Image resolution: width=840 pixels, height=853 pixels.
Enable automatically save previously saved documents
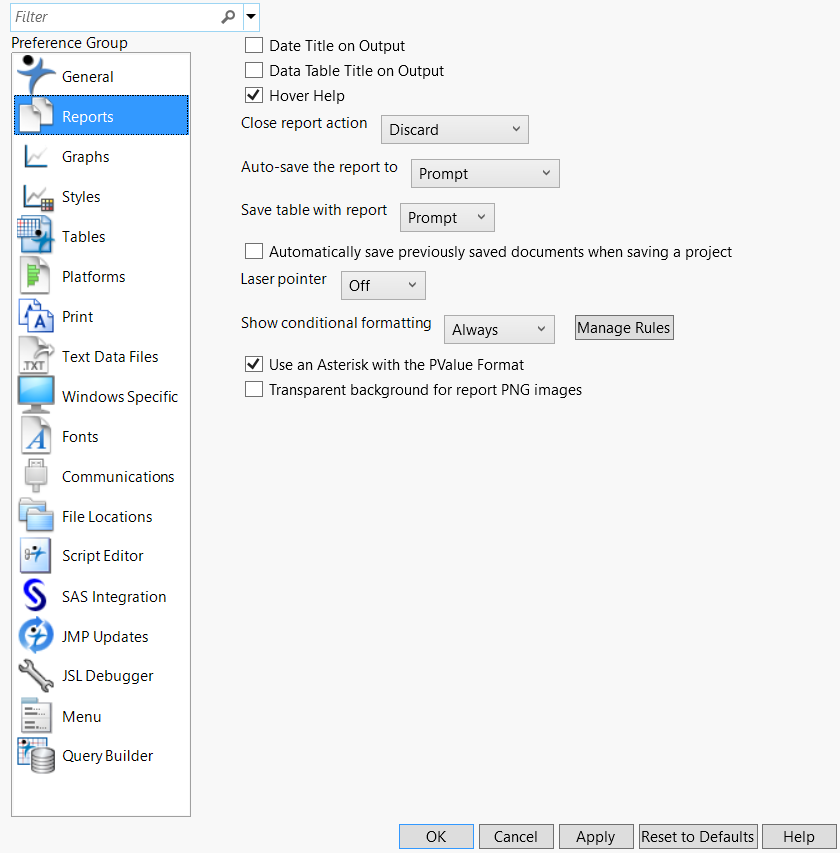254,251
